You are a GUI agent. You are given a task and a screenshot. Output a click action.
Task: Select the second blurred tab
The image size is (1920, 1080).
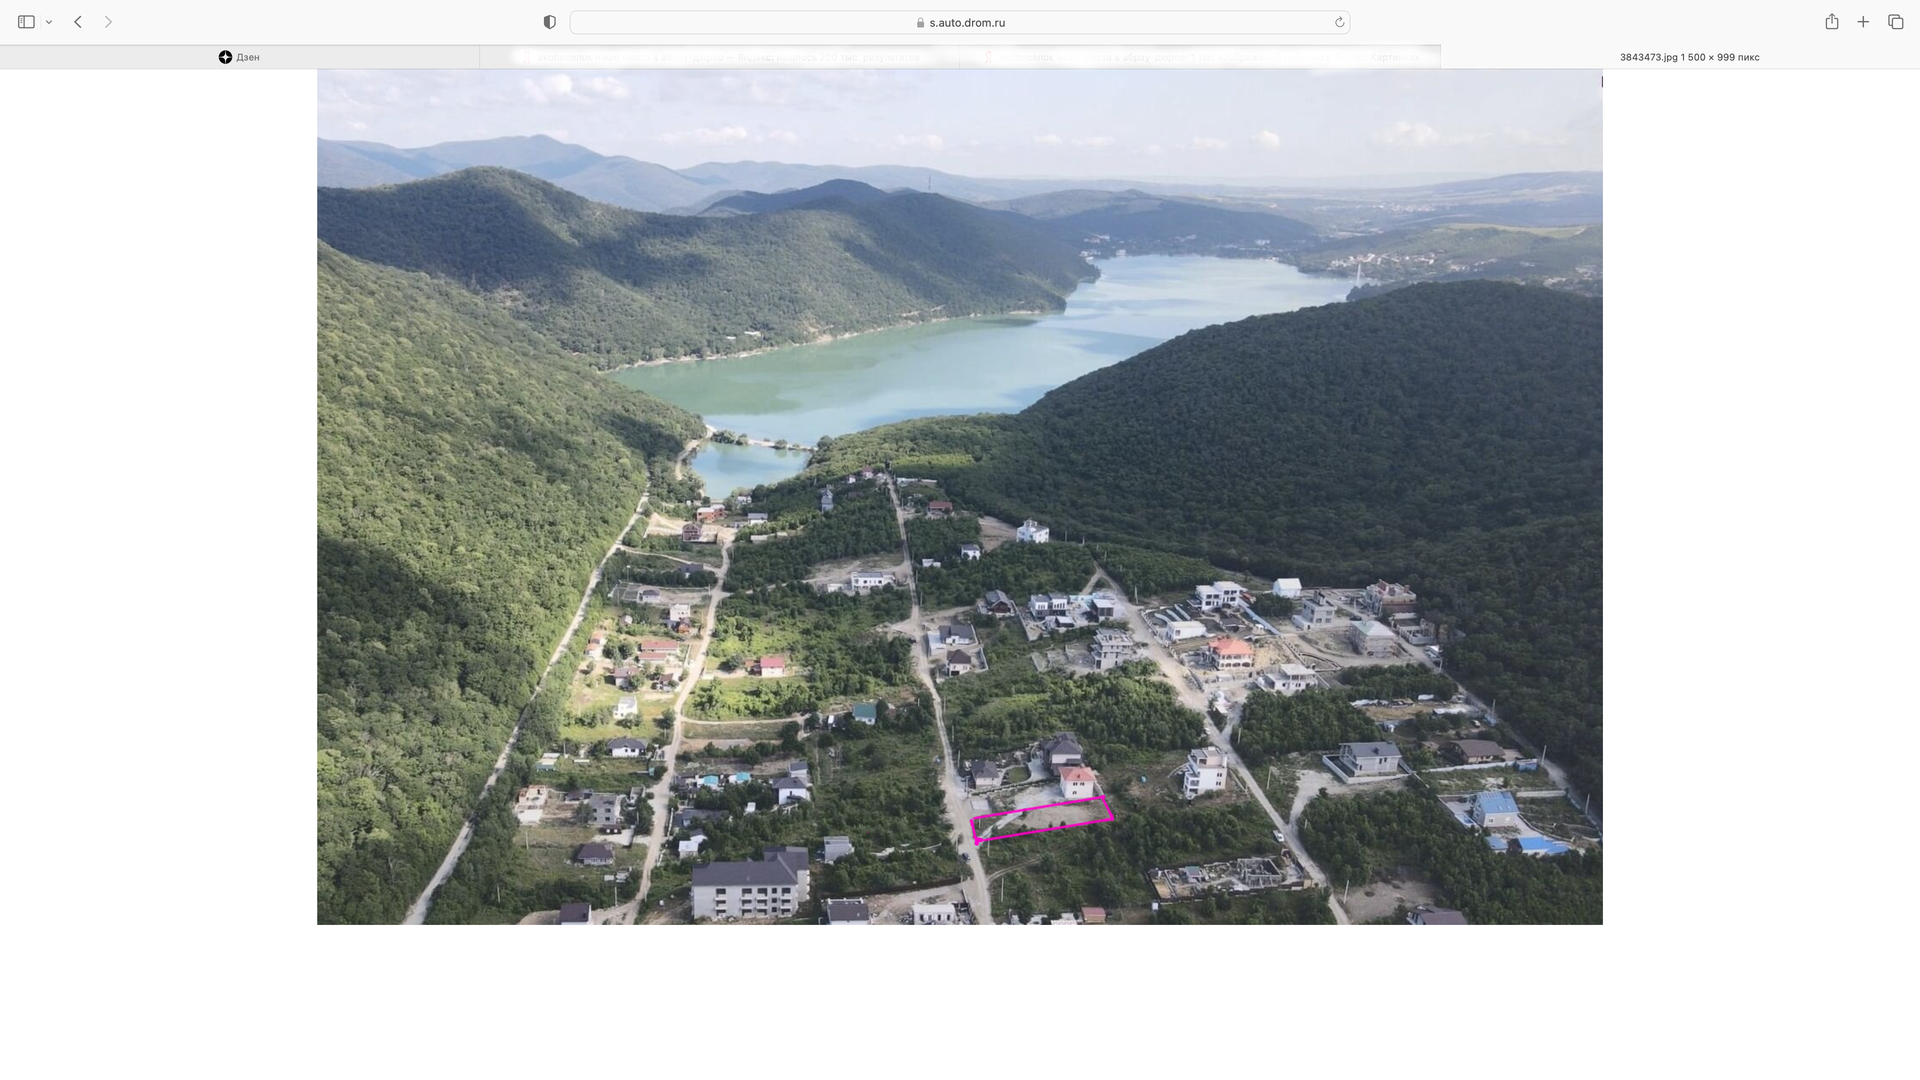[718, 57]
